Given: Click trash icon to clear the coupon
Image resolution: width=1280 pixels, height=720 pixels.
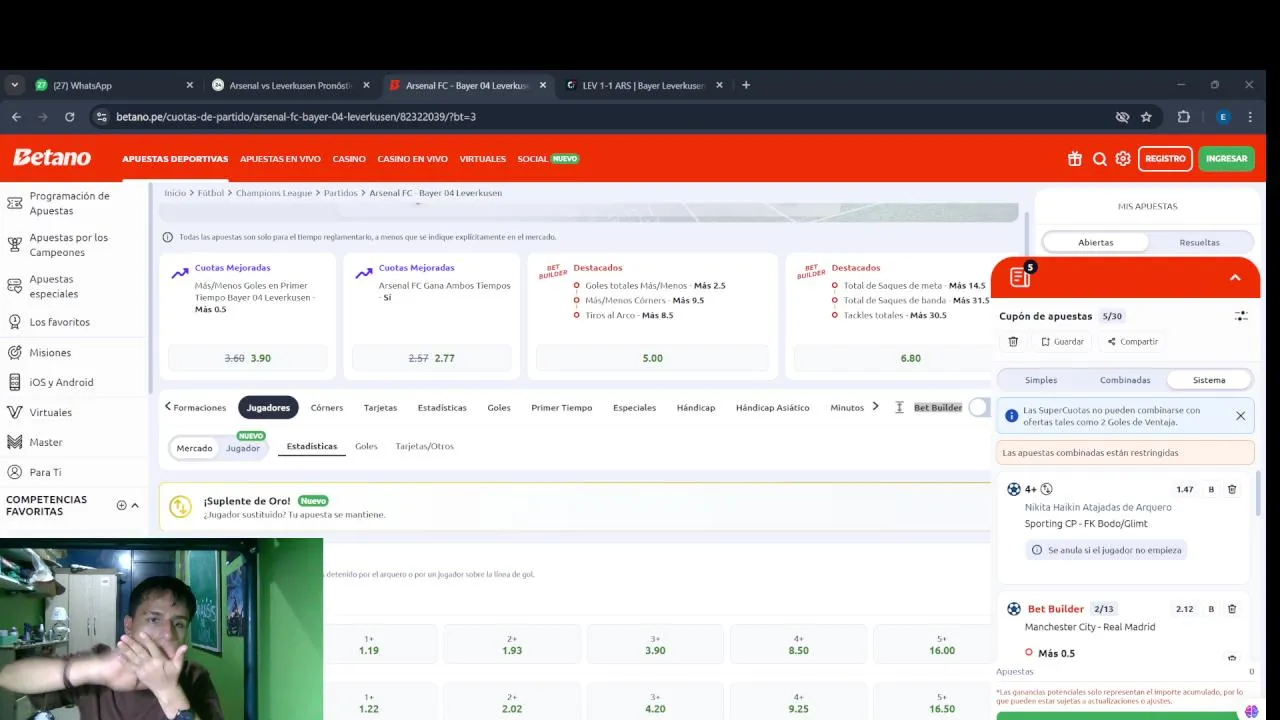Looking at the screenshot, I should point(1013,342).
